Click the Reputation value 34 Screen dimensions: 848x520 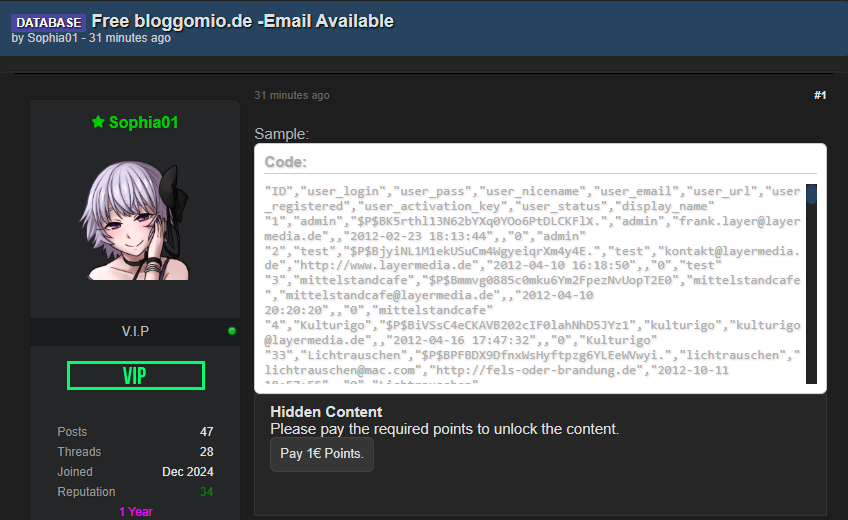coord(207,492)
